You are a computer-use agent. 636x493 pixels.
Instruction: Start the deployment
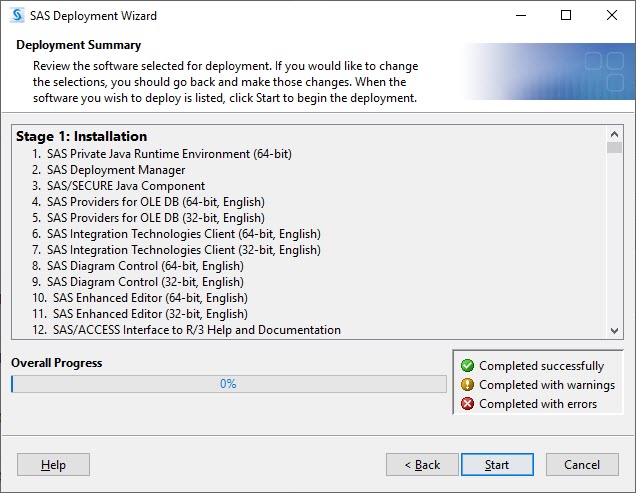click(x=497, y=465)
